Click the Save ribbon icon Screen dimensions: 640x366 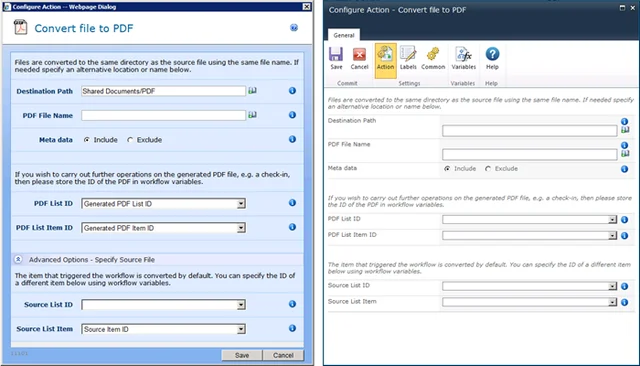tap(336, 58)
